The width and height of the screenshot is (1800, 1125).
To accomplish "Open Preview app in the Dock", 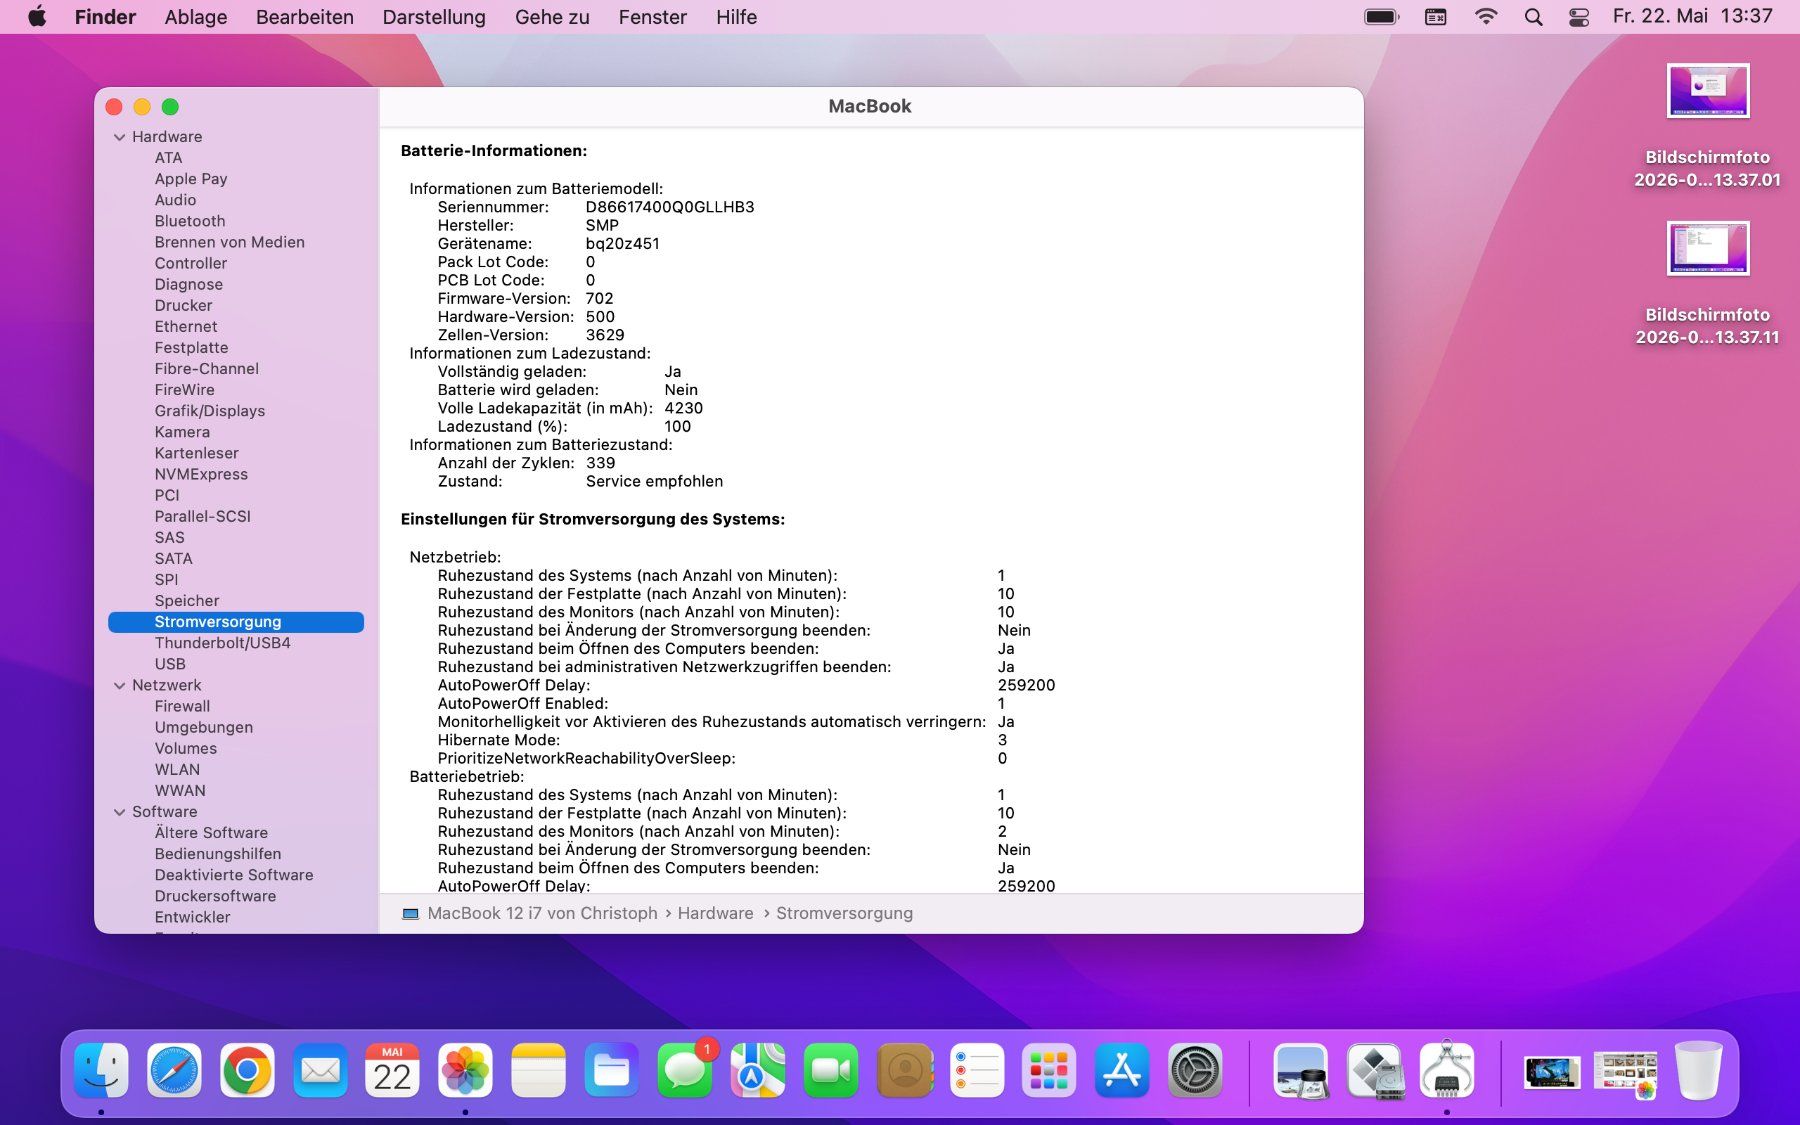I will pyautogui.click(x=1301, y=1071).
